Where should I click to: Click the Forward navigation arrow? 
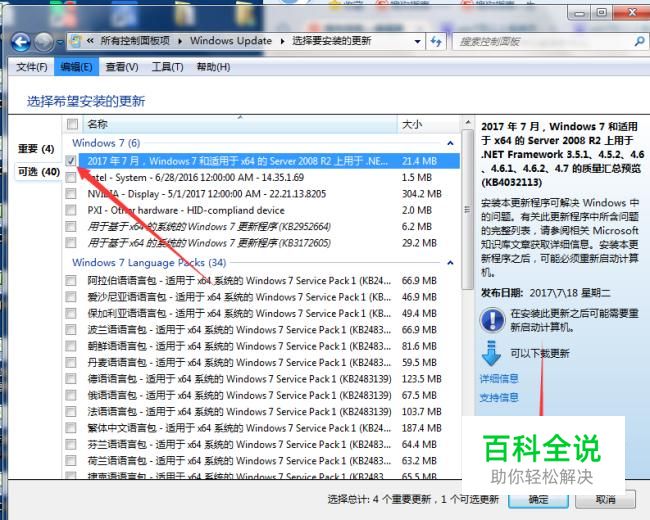point(44,42)
